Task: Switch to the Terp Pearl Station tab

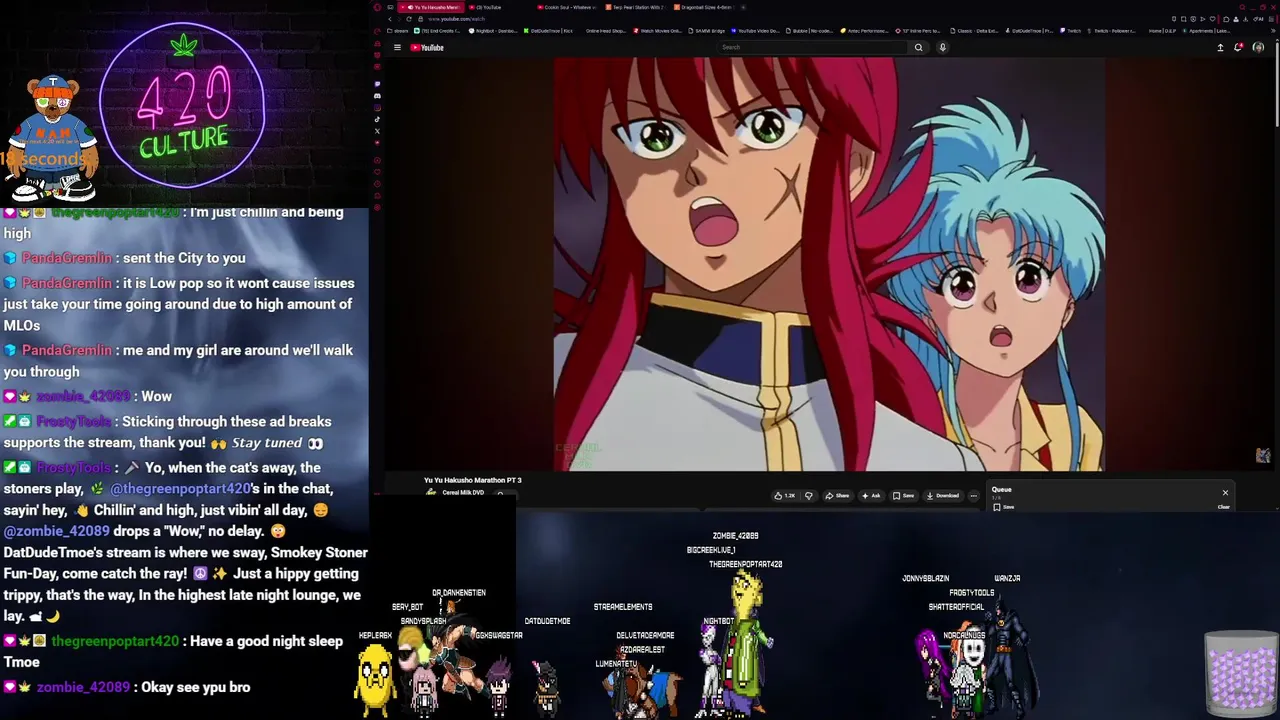Action: pos(636,7)
